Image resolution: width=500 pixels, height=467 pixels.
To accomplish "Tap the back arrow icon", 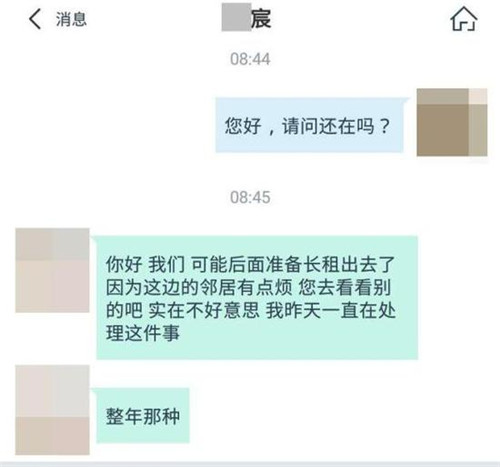I will point(35,19).
